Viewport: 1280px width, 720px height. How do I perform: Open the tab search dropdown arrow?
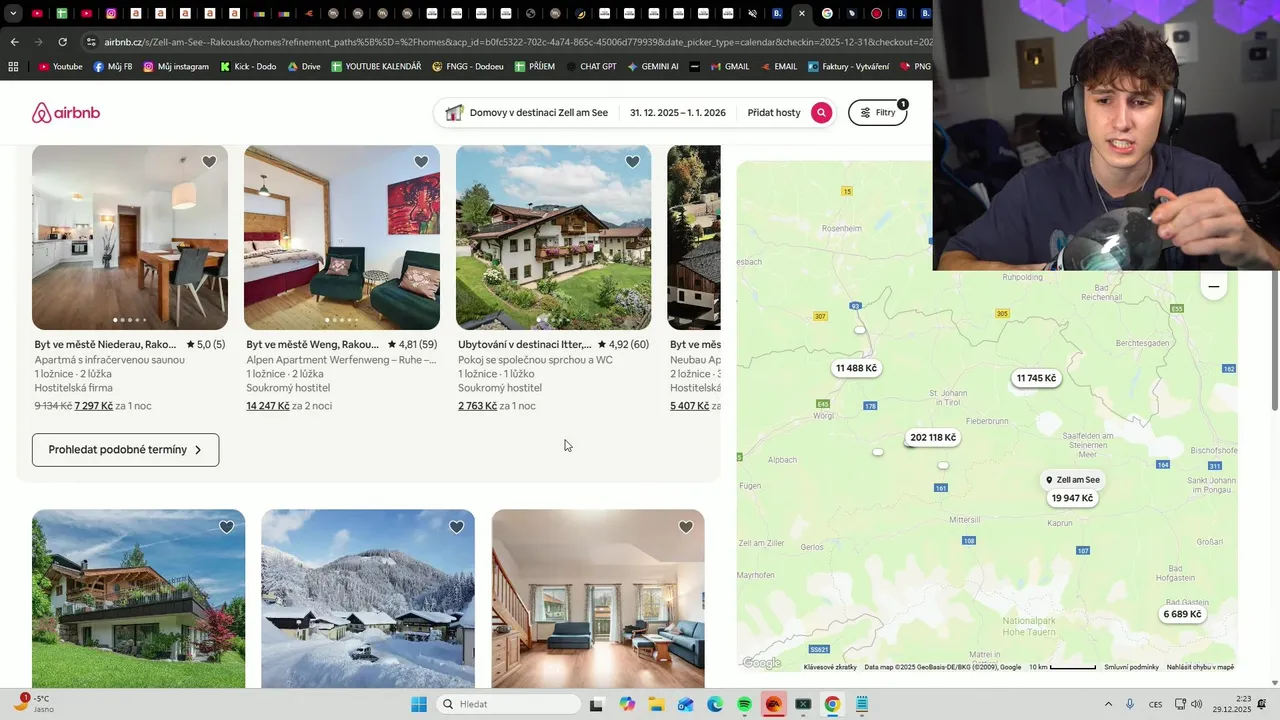click(x=13, y=14)
